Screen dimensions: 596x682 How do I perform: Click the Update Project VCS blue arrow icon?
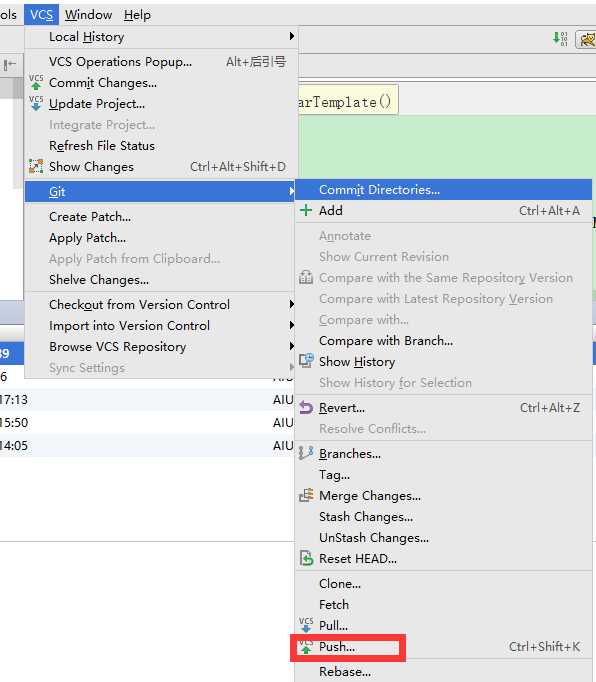(36, 104)
